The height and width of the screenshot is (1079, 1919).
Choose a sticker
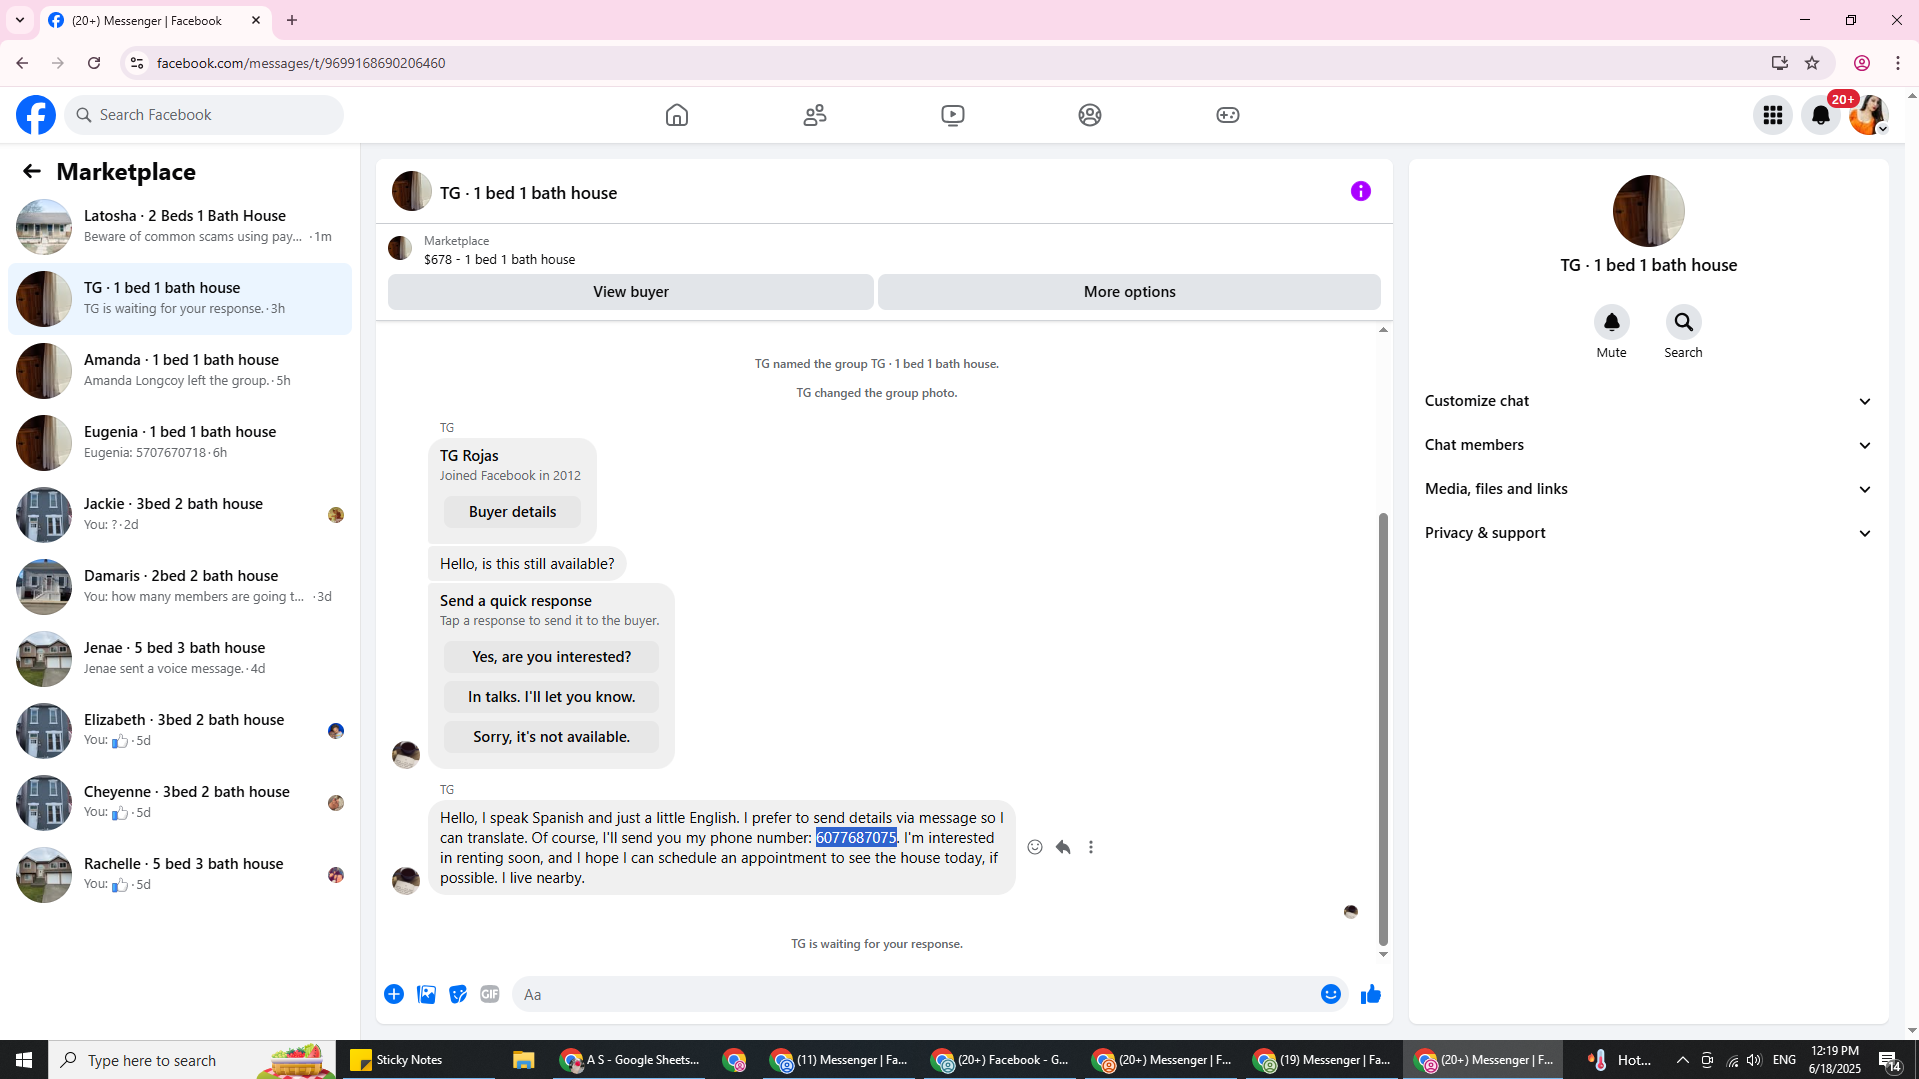(x=458, y=994)
